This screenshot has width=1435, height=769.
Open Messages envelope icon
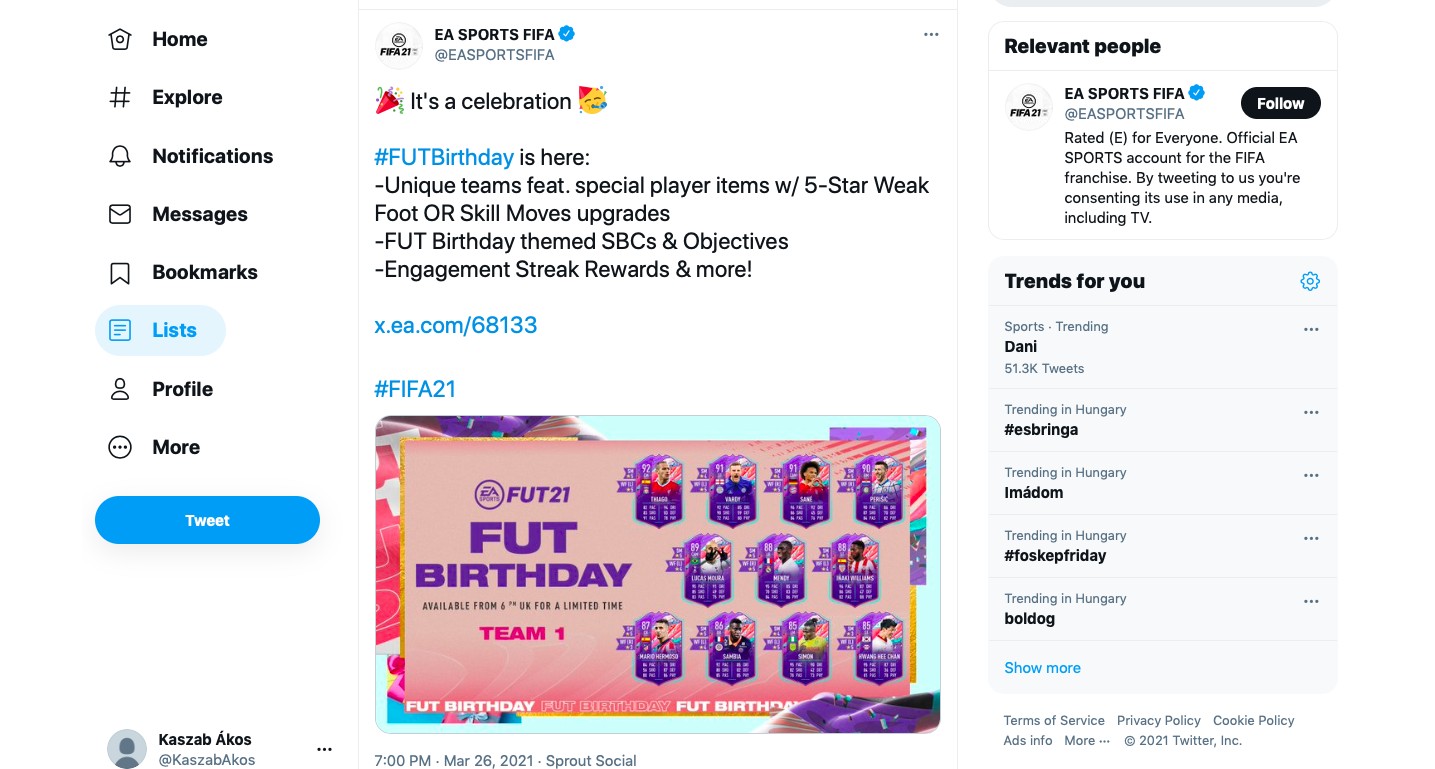point(120,214)
